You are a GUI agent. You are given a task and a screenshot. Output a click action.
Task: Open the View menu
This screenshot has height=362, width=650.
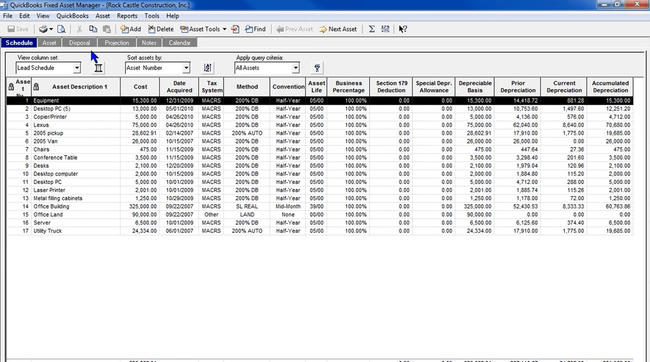43,16
